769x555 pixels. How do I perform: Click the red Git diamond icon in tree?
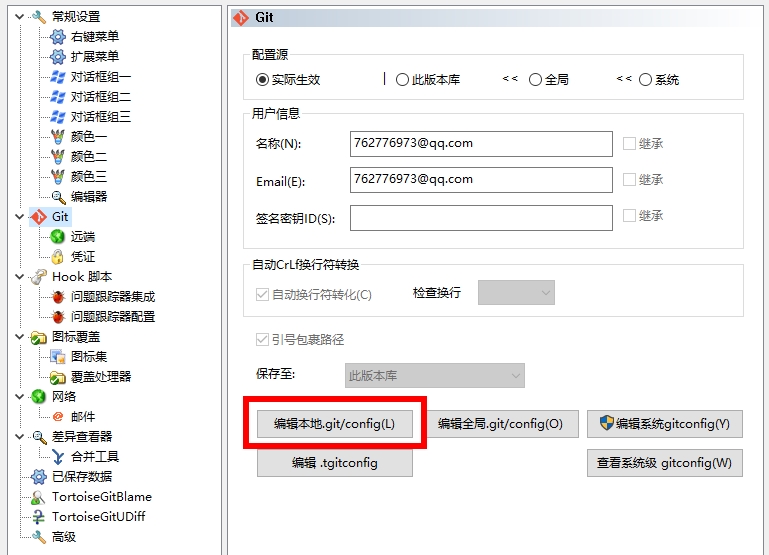click(39, 217)
